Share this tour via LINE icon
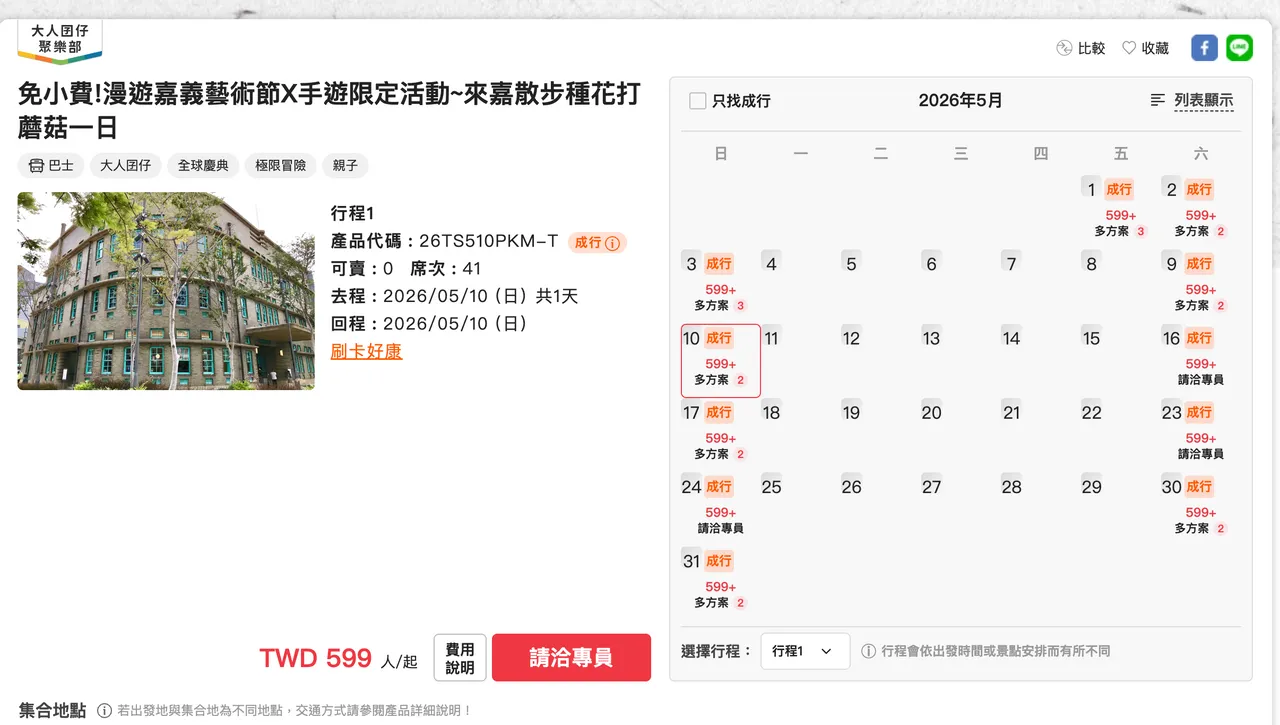This screenshot has height=725, width=1280. tap(1240, 48)
